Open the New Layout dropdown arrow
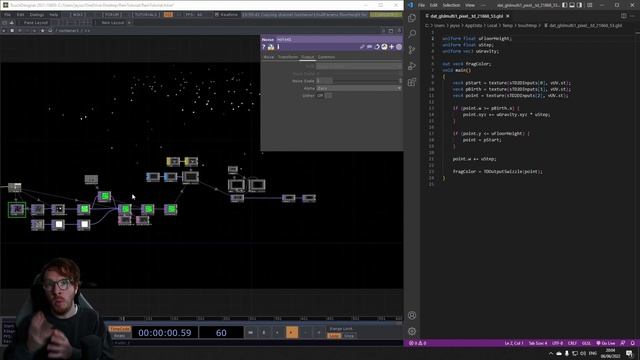 click(129, 22)
